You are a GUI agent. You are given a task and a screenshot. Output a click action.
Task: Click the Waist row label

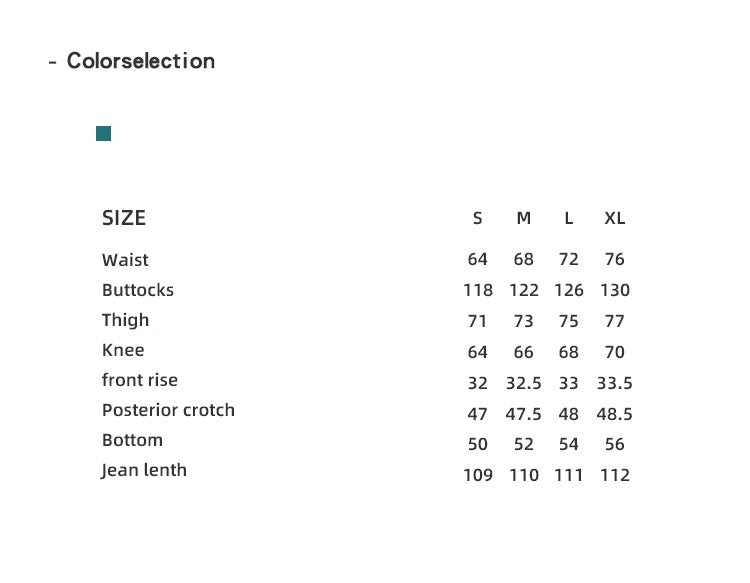pyautogui.click(x=125, y=260)
